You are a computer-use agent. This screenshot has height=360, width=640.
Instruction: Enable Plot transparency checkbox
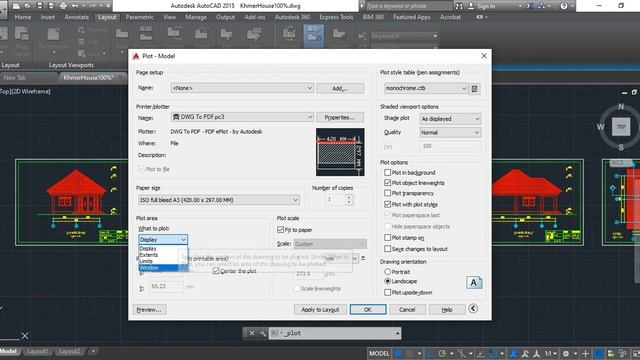(387, 193)
